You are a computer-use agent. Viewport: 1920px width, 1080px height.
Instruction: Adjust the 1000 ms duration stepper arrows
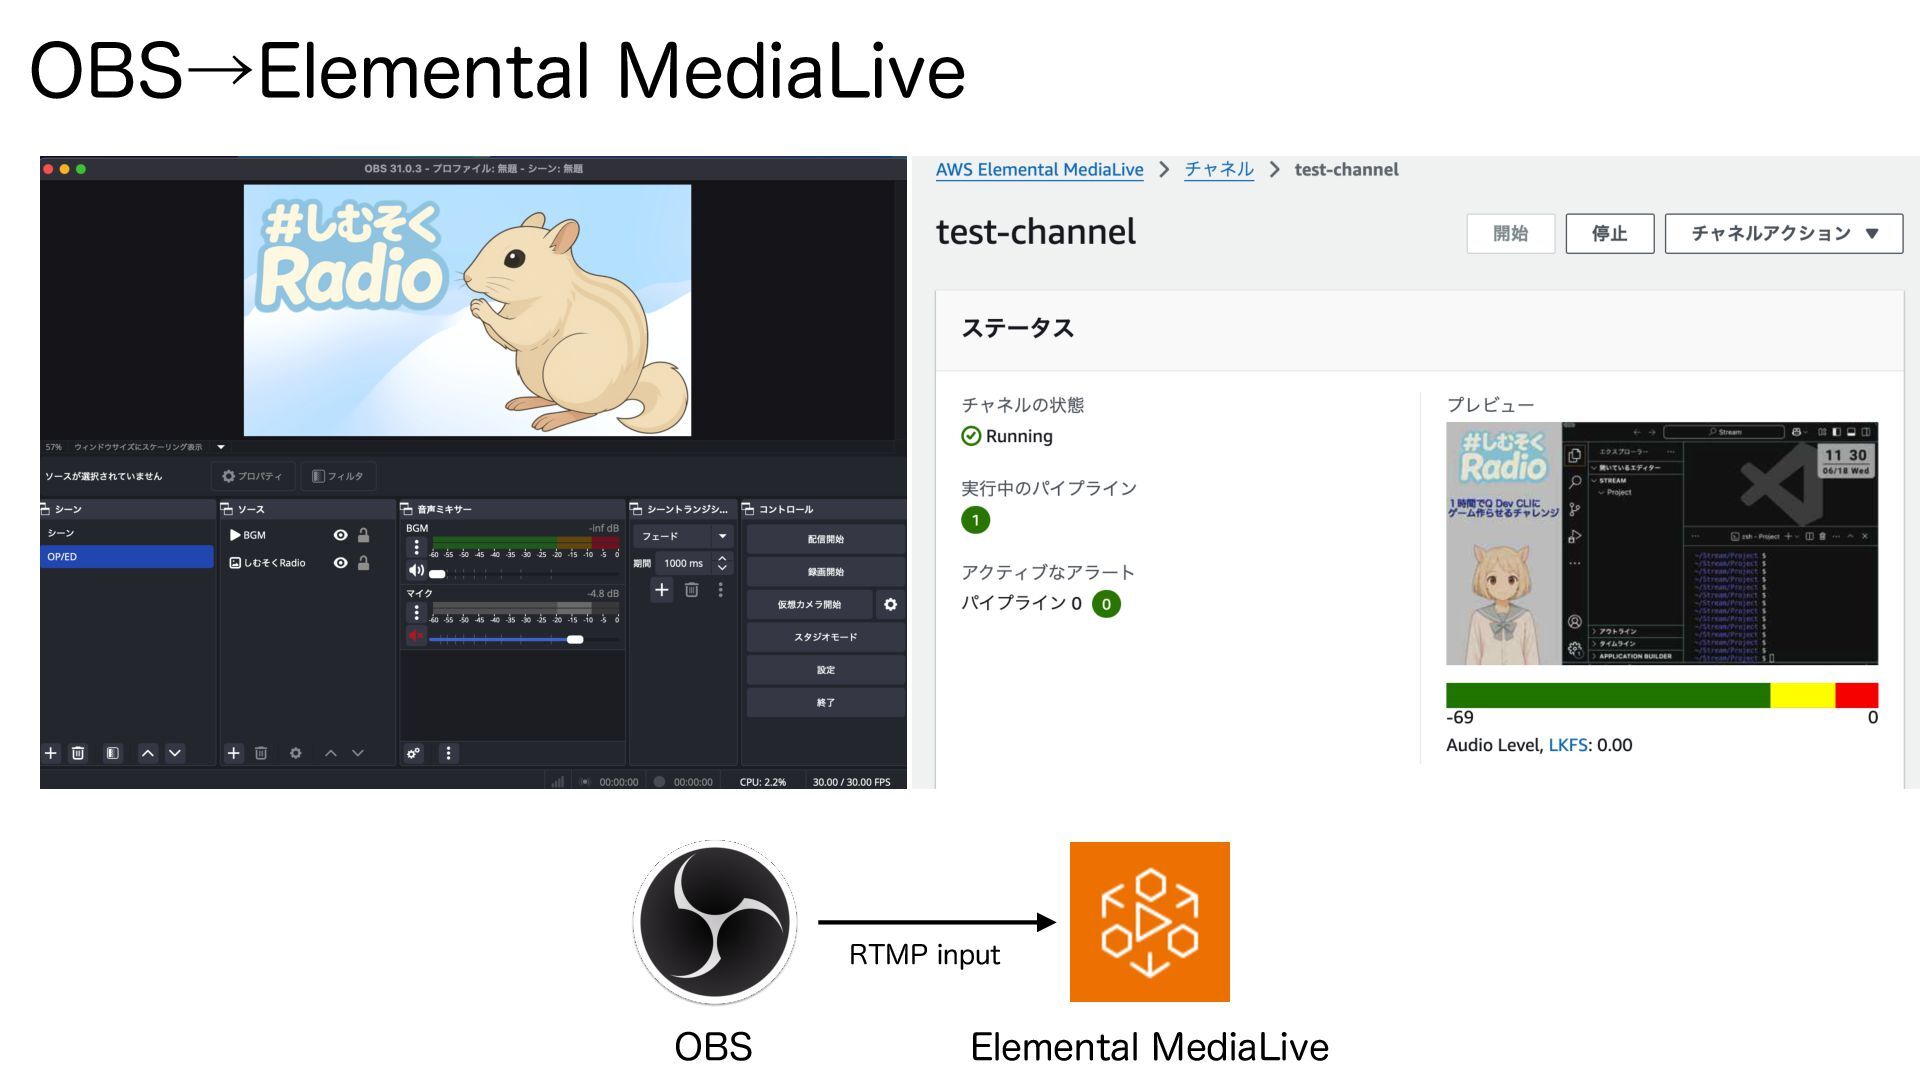click(x=722, y=563)
